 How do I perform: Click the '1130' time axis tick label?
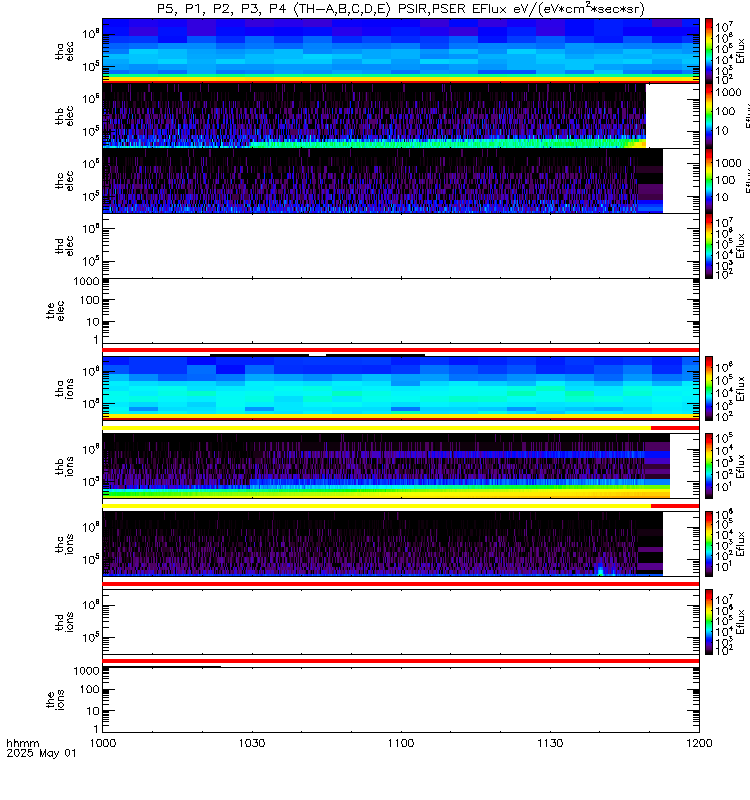pyautogui.click(x=550, y=743)
